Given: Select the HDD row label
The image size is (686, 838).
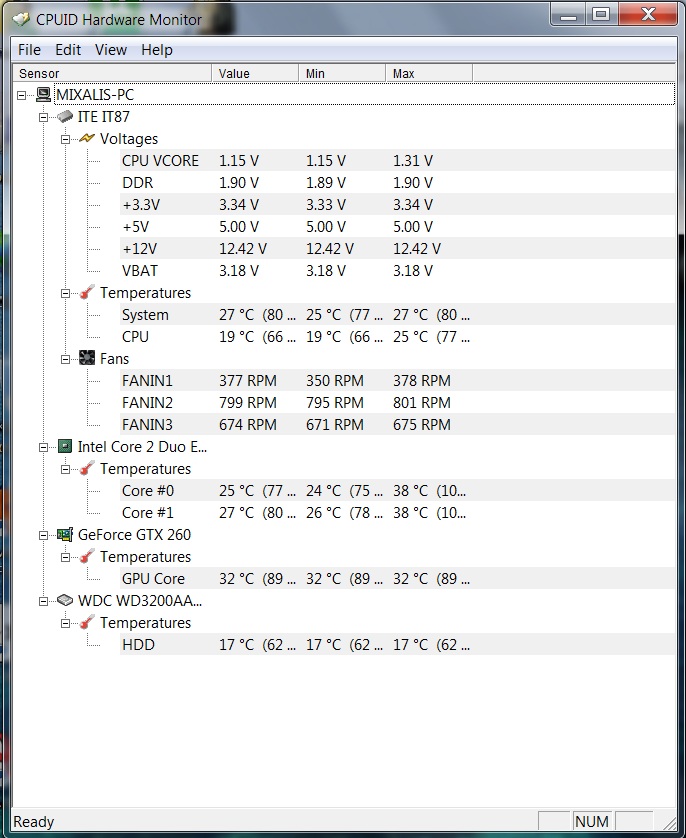Looking at the screenshot, I should coord(138,645).
